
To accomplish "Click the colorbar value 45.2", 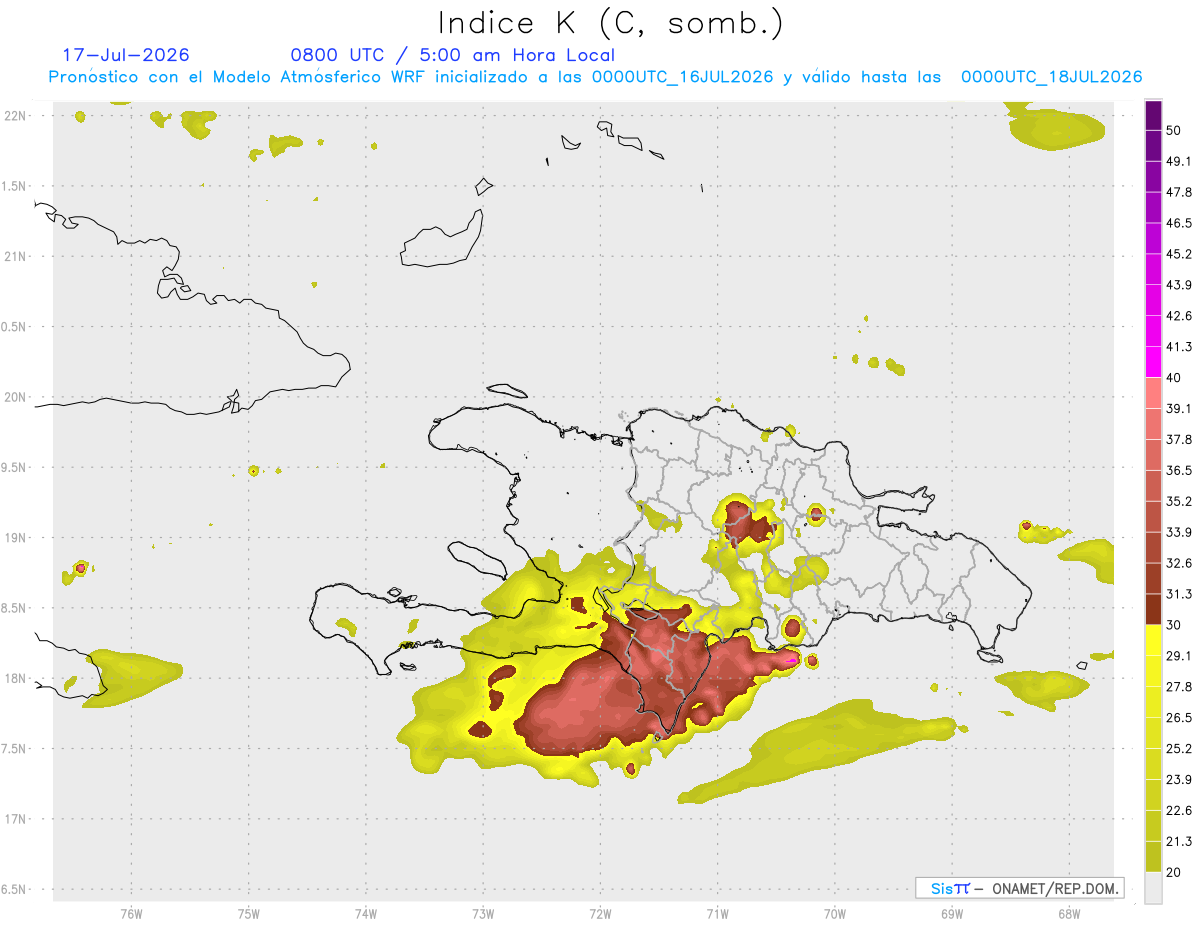I will click(1179, 254).
